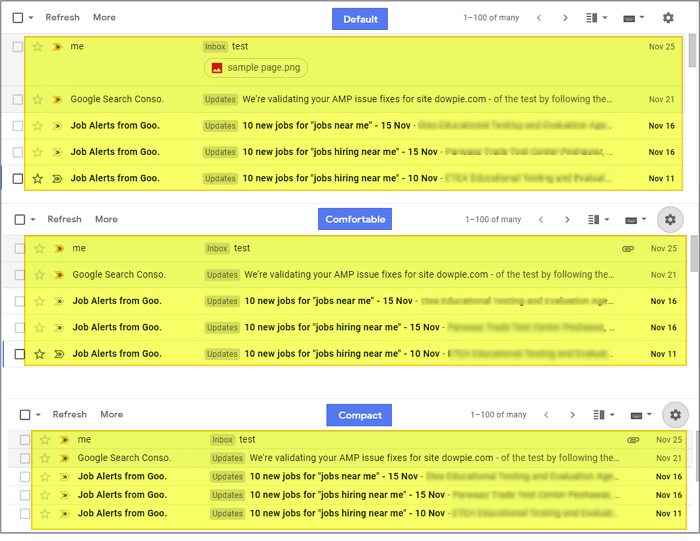Open More menu in Compact view toolbar

(x=112, y=414)
